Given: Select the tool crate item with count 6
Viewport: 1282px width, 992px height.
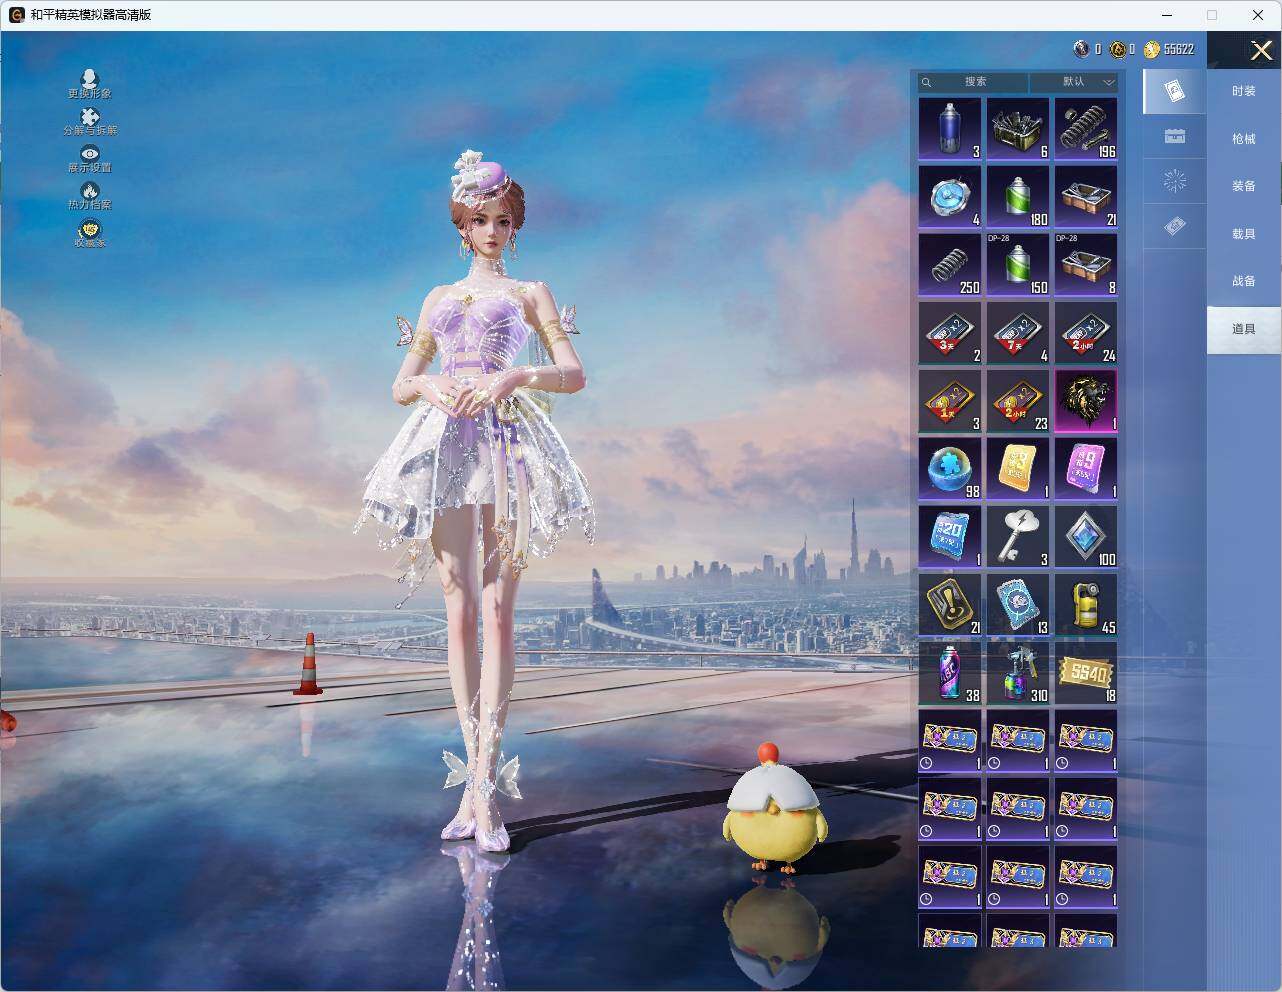Looking at the screenshot, I should [1018, 129].
